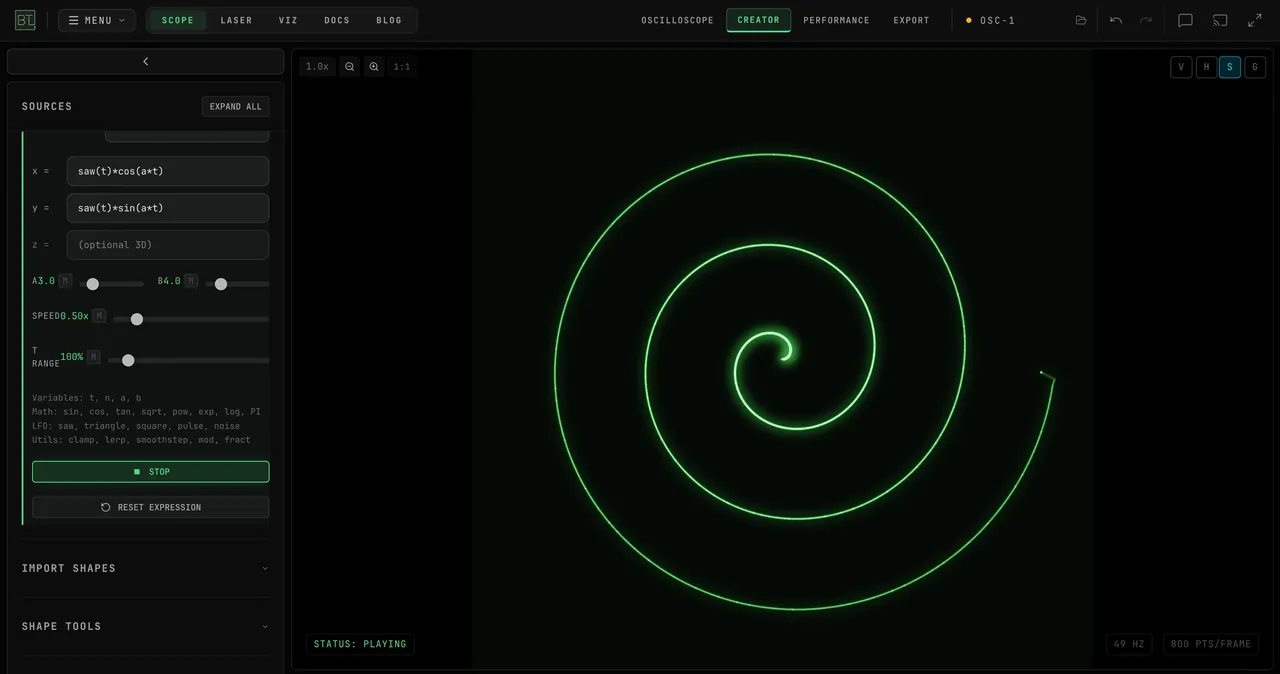Toggle the M button for parameter B
The width and height of the screenshot is (1280, 674).
point(191,281)
